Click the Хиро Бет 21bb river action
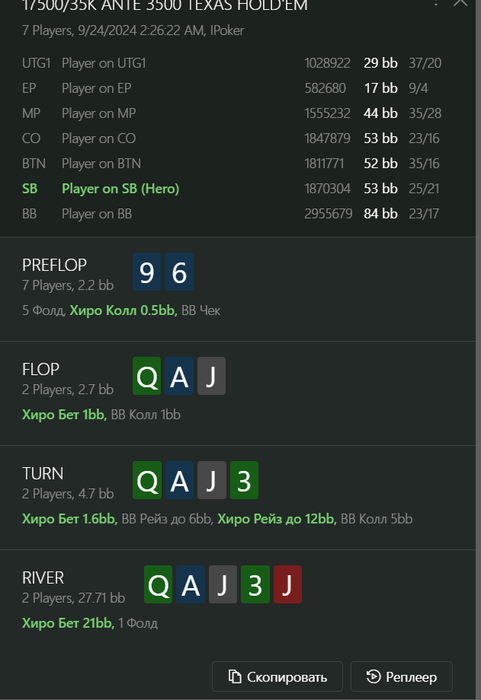 click(68, 623)
